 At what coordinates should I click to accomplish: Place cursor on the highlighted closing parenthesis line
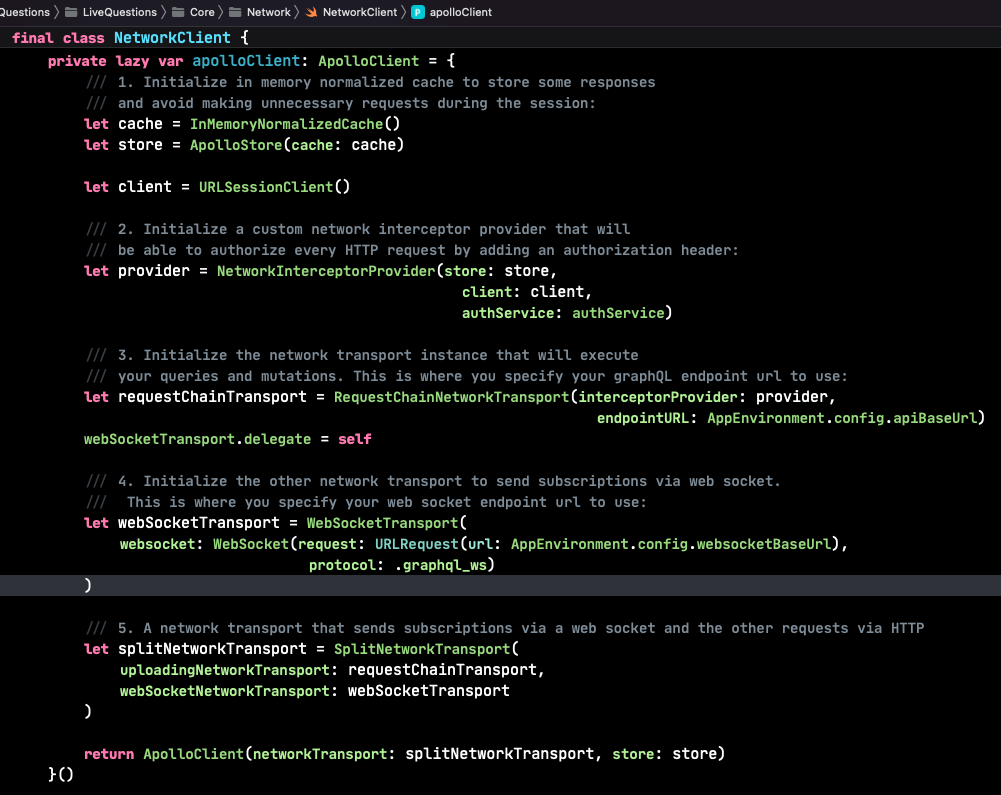500,586
